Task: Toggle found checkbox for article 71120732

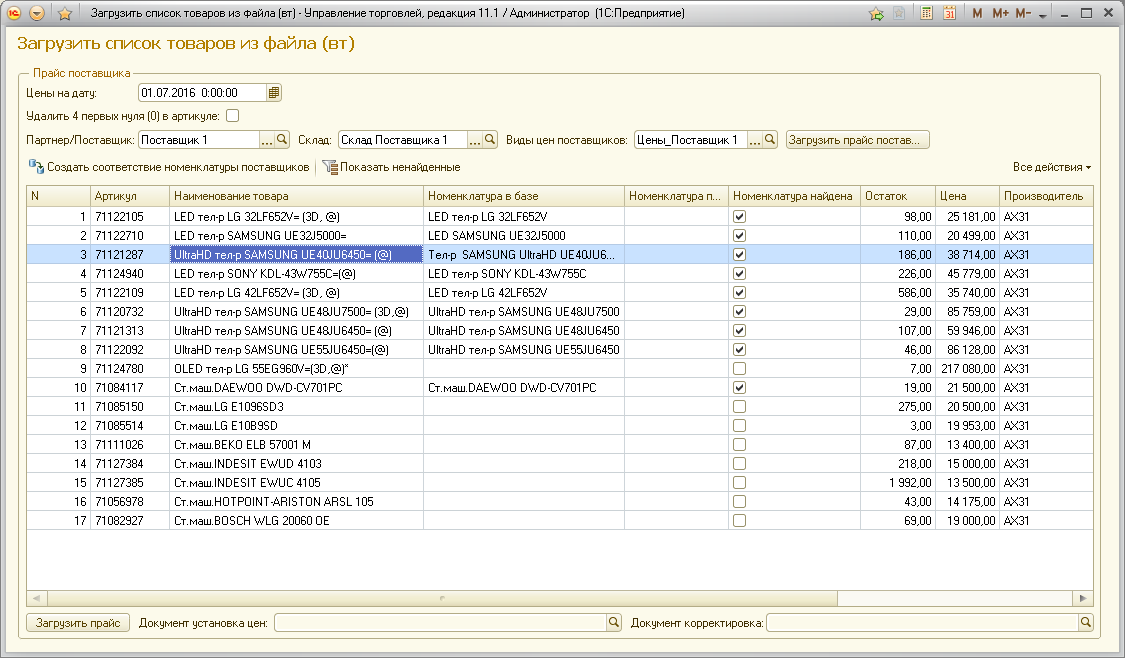Action: click(x=739, y=311)
